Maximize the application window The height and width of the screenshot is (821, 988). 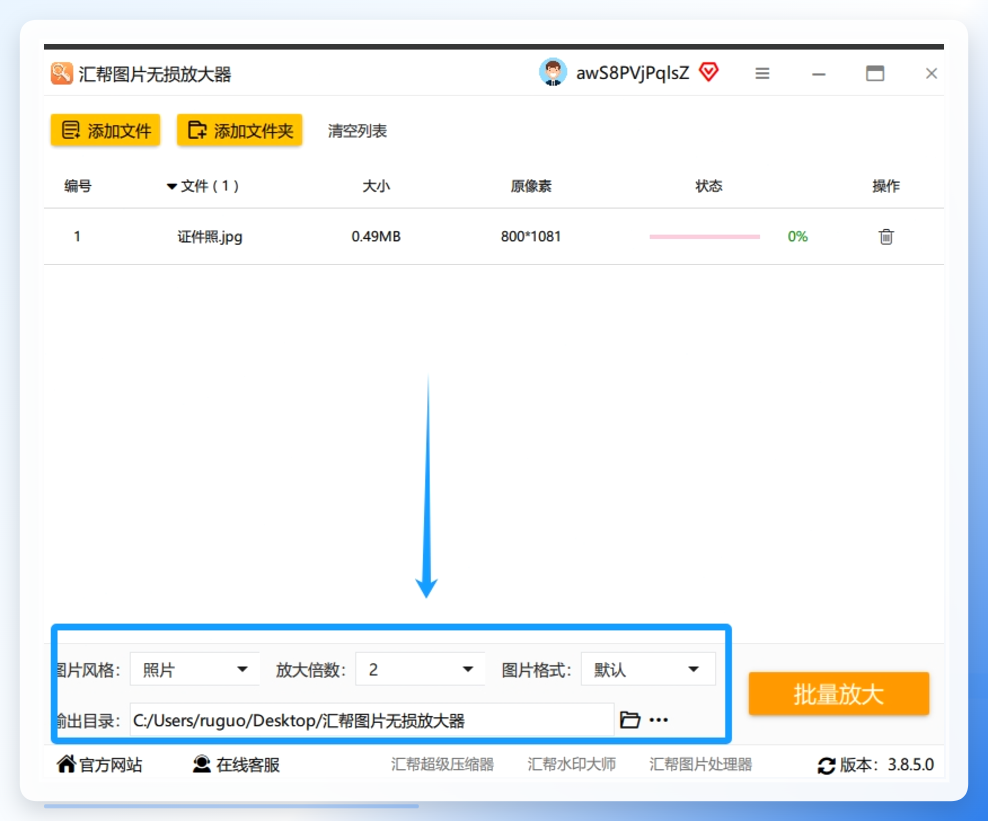[x=875, y=74]
